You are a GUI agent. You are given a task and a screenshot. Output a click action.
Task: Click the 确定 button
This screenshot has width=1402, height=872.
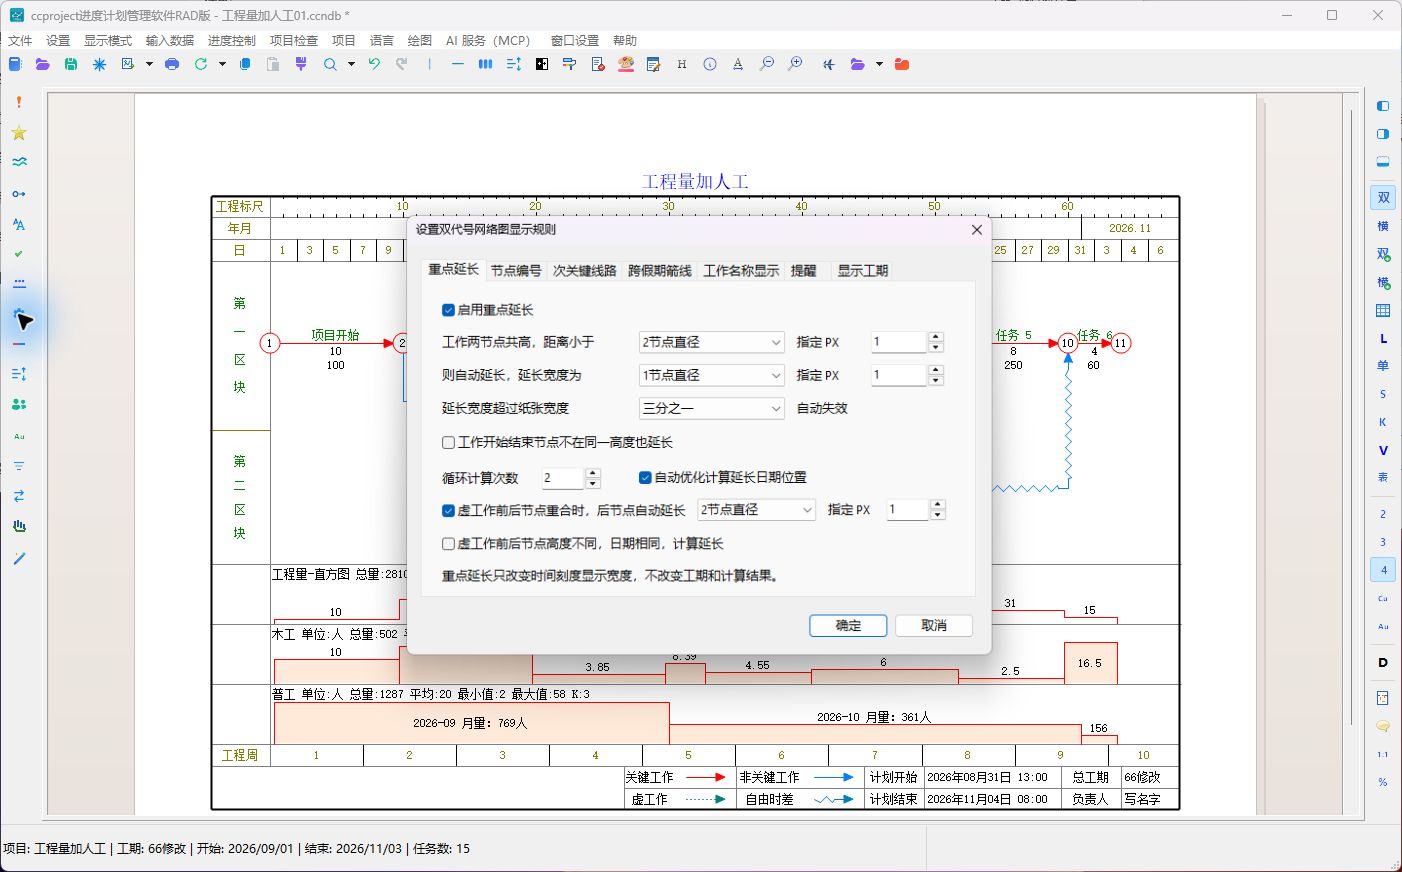click(848, 625)
